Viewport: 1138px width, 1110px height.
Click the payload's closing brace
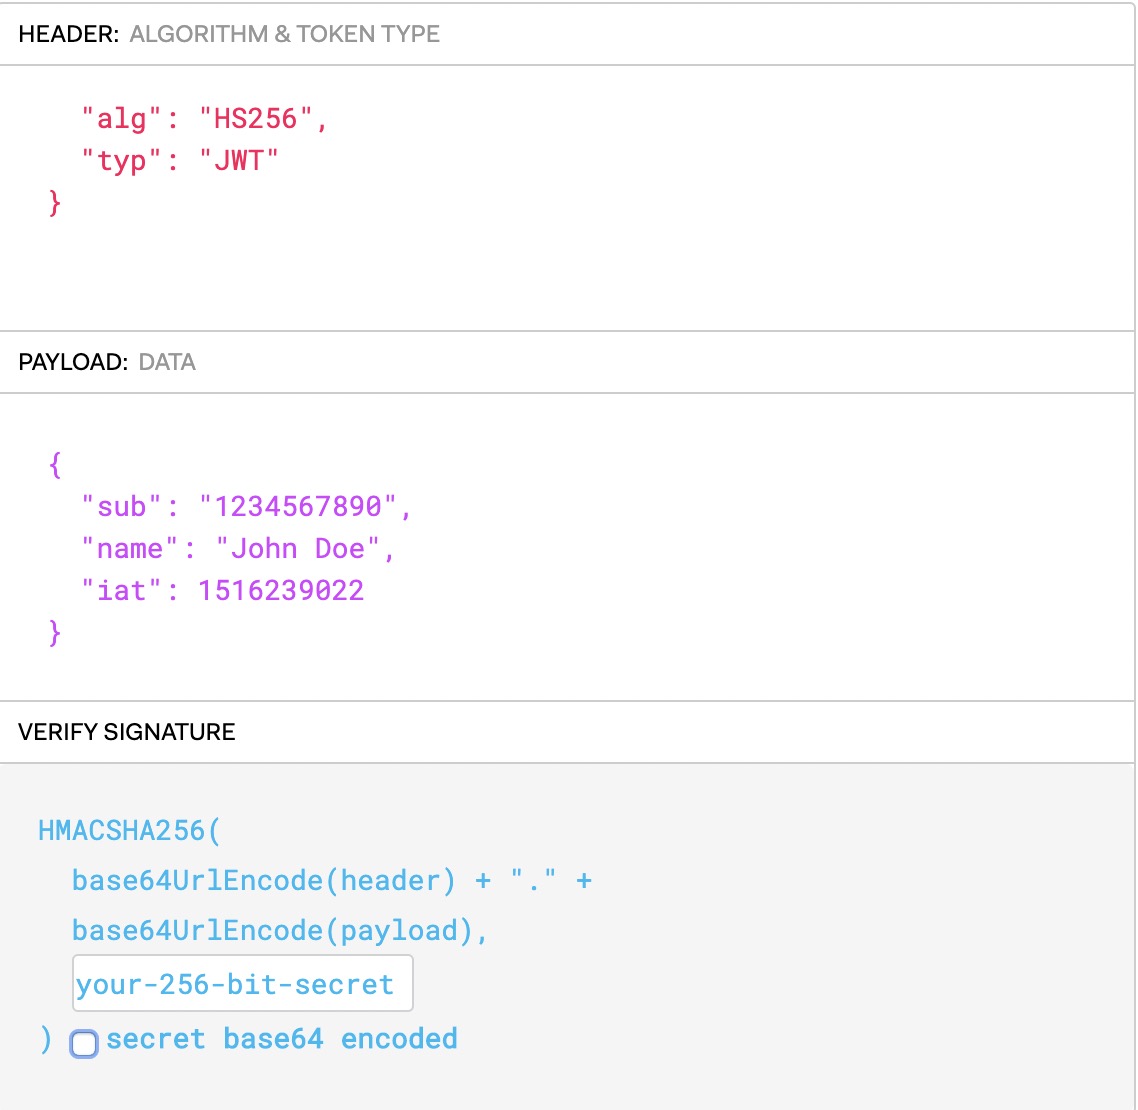[55, 633]
